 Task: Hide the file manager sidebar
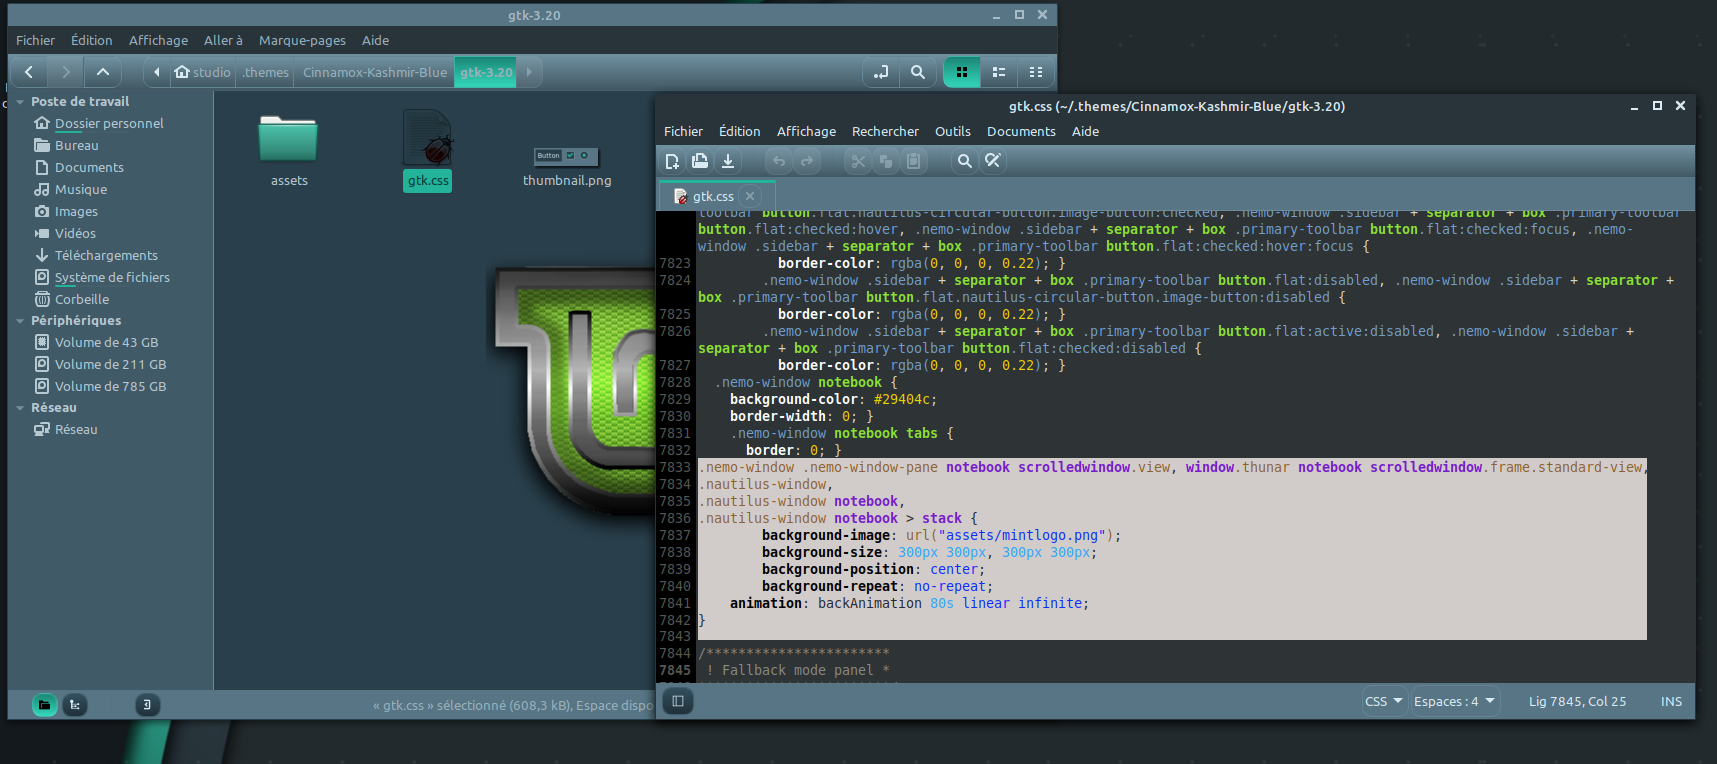pyautogui.click(x=147, y=705)
